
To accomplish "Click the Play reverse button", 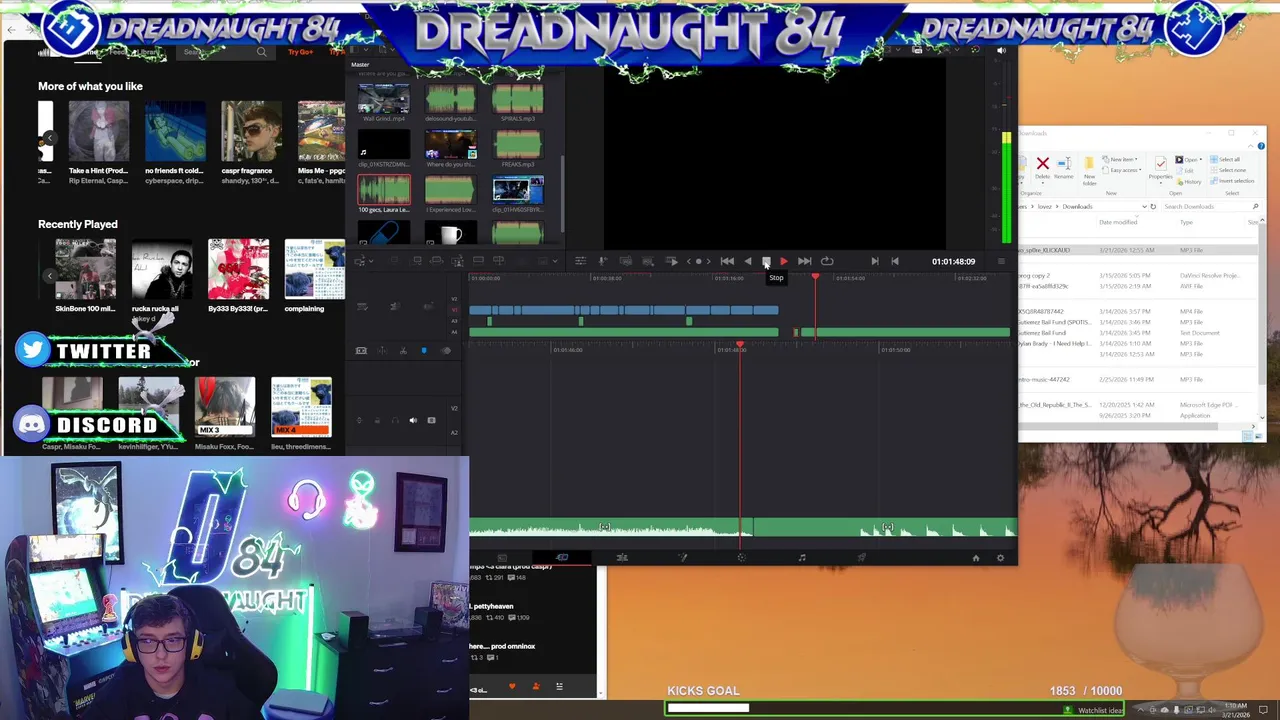I will (x=748, y=261).
